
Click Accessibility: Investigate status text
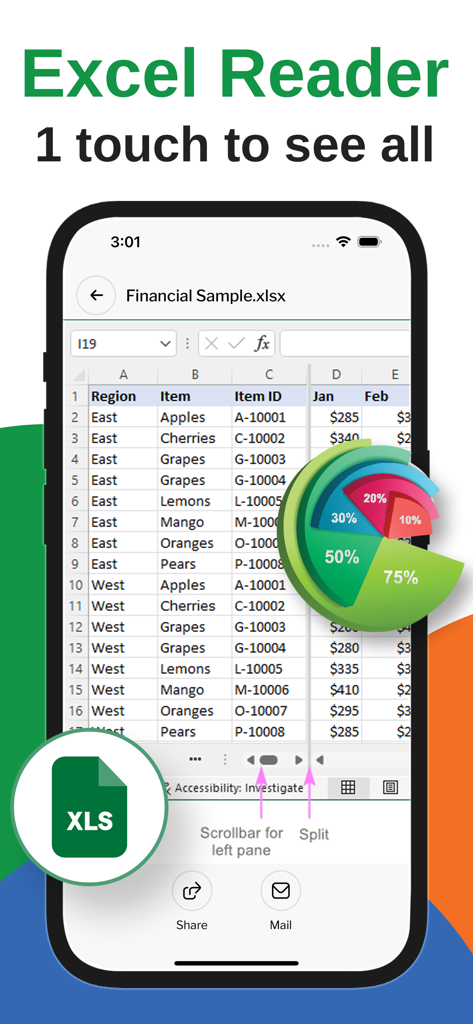(238, 788)
